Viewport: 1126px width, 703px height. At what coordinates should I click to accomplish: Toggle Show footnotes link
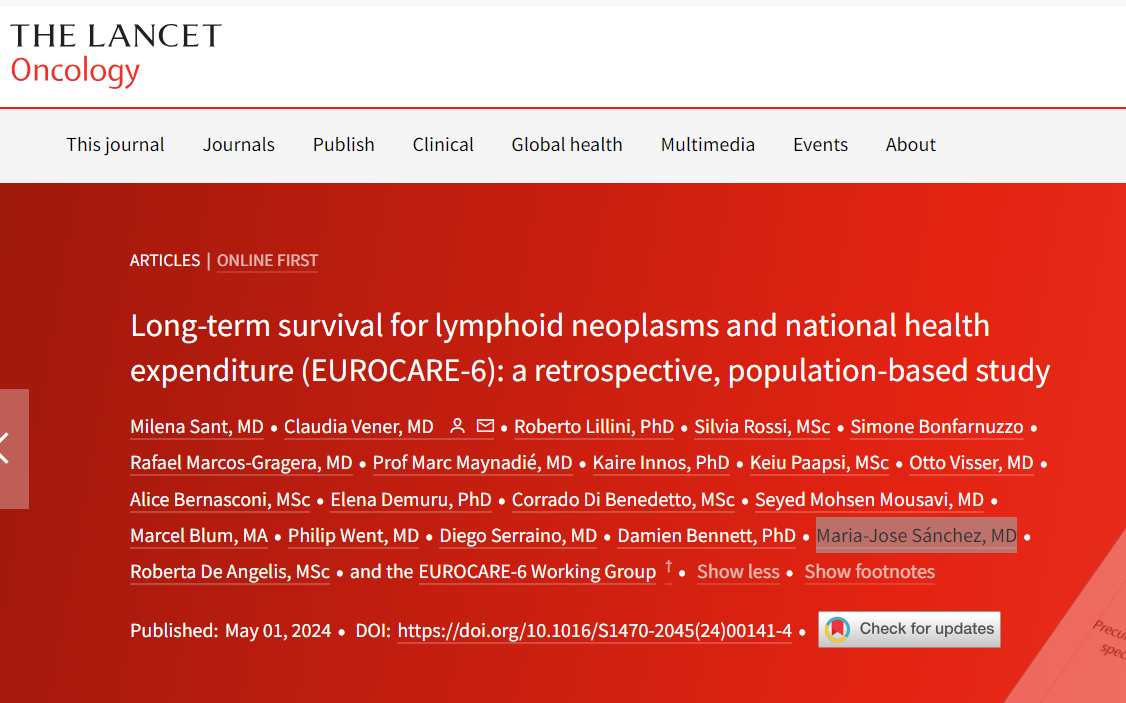click(x=869, y=572)
